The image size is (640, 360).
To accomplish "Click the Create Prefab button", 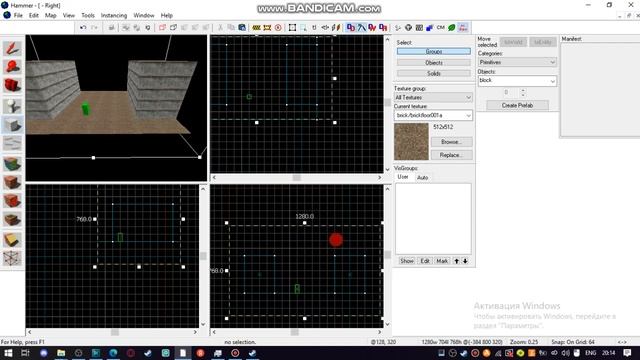I will coord(517,105).
